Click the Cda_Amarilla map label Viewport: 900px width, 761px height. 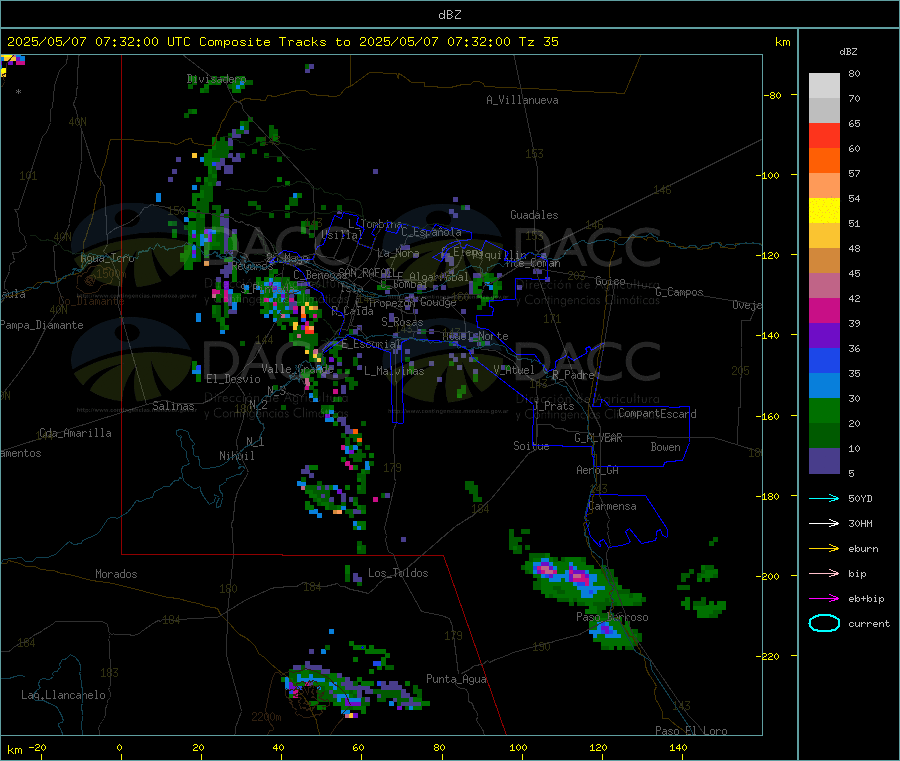pyautogui.click(x=75, y=433)
